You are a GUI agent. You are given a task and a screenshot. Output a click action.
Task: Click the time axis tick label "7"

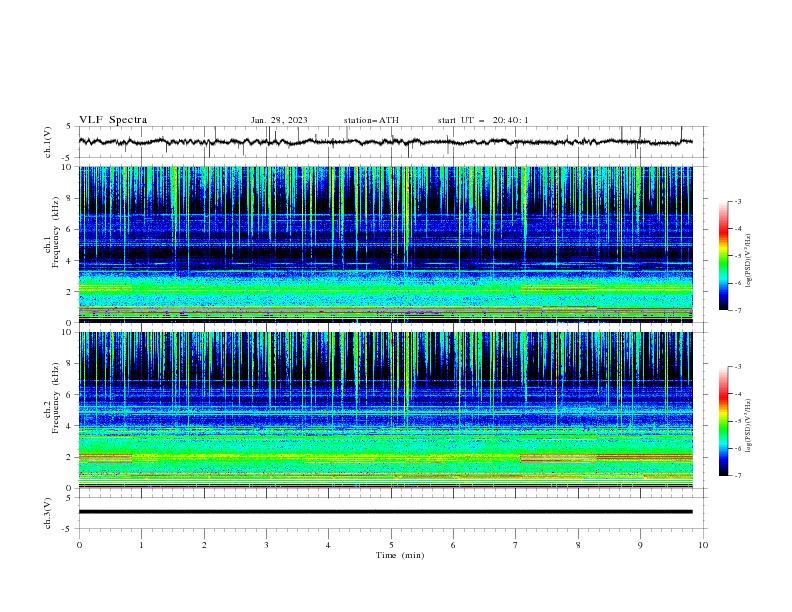tap(516, 545)
